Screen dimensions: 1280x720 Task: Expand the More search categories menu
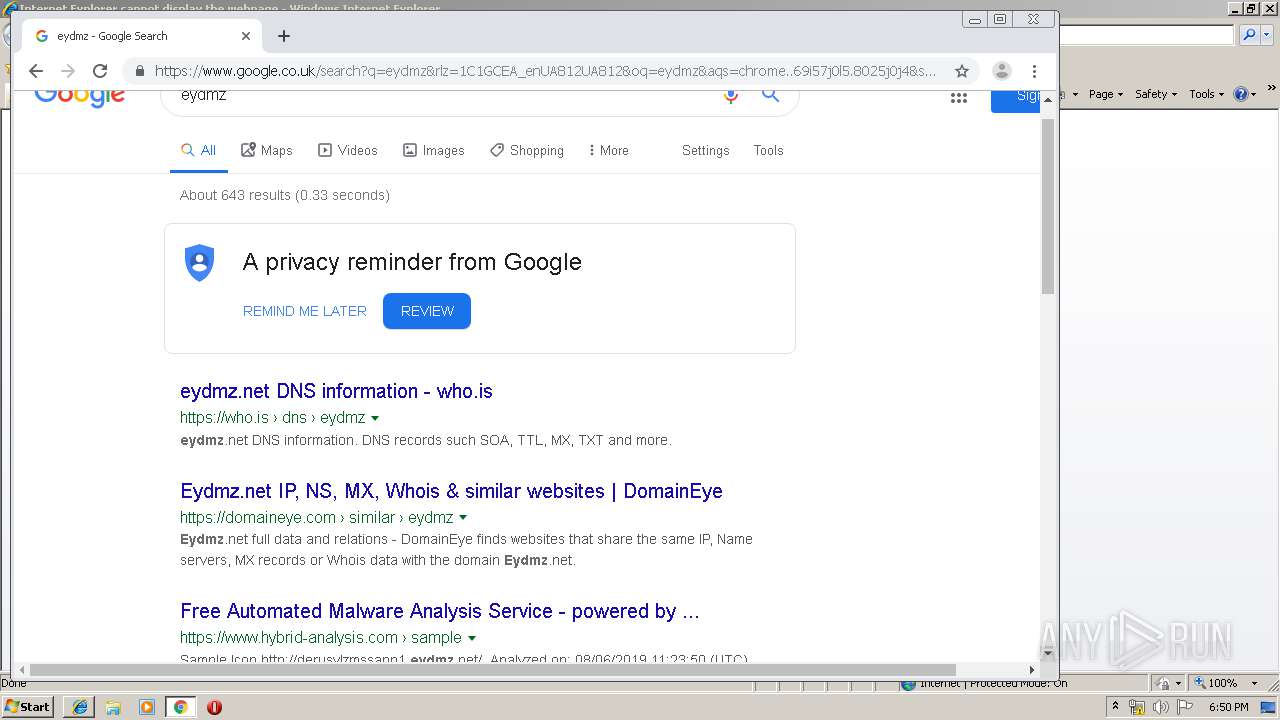(609, 150)
